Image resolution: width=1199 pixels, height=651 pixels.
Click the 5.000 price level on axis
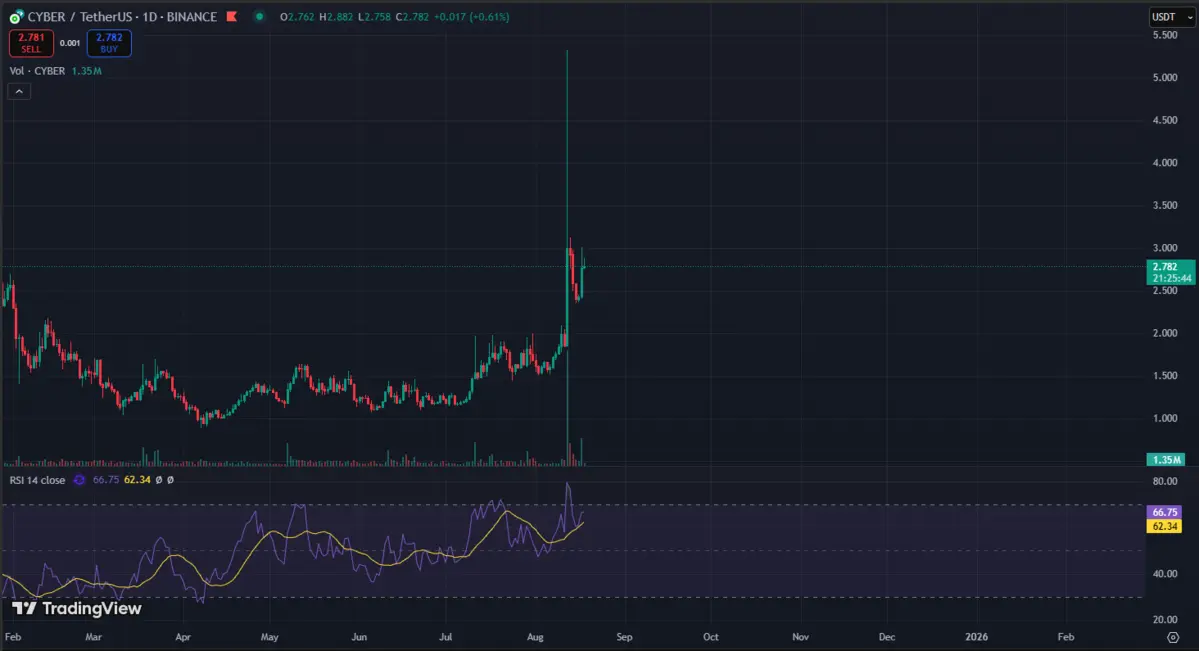(x=1165, y=77)
